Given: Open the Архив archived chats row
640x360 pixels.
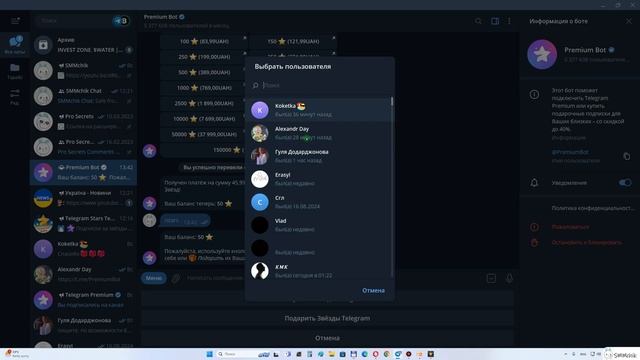Looking at the screenshot, I should (83, 45).
